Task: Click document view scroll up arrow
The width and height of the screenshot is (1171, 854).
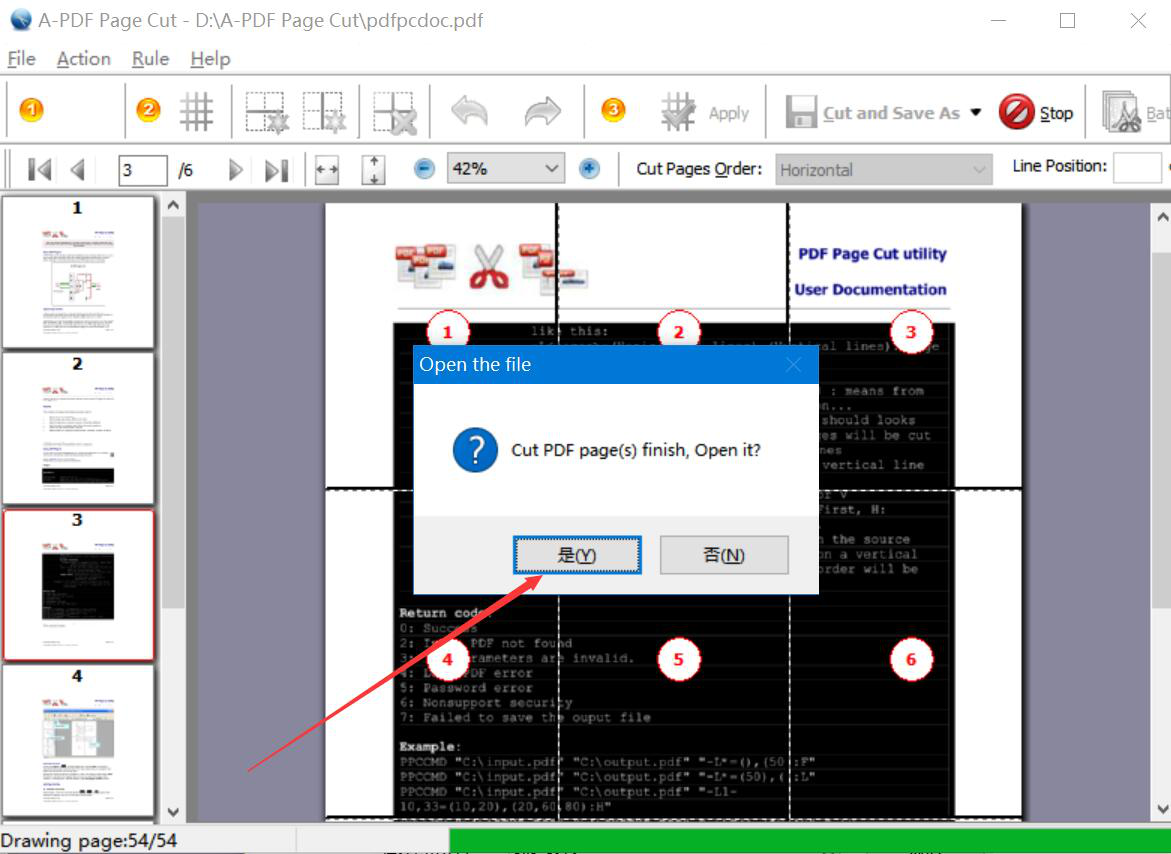Action: (1162, 217)
